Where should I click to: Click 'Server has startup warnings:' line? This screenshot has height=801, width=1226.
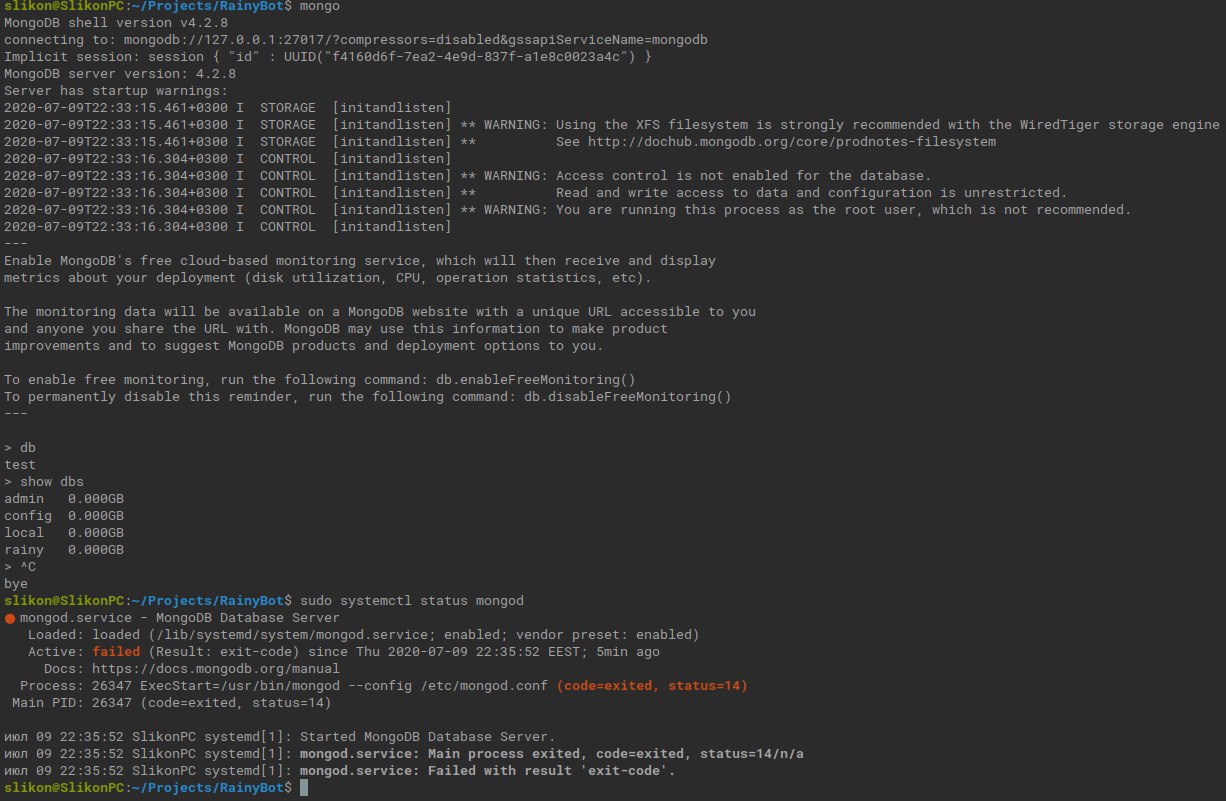coord(116,91)
